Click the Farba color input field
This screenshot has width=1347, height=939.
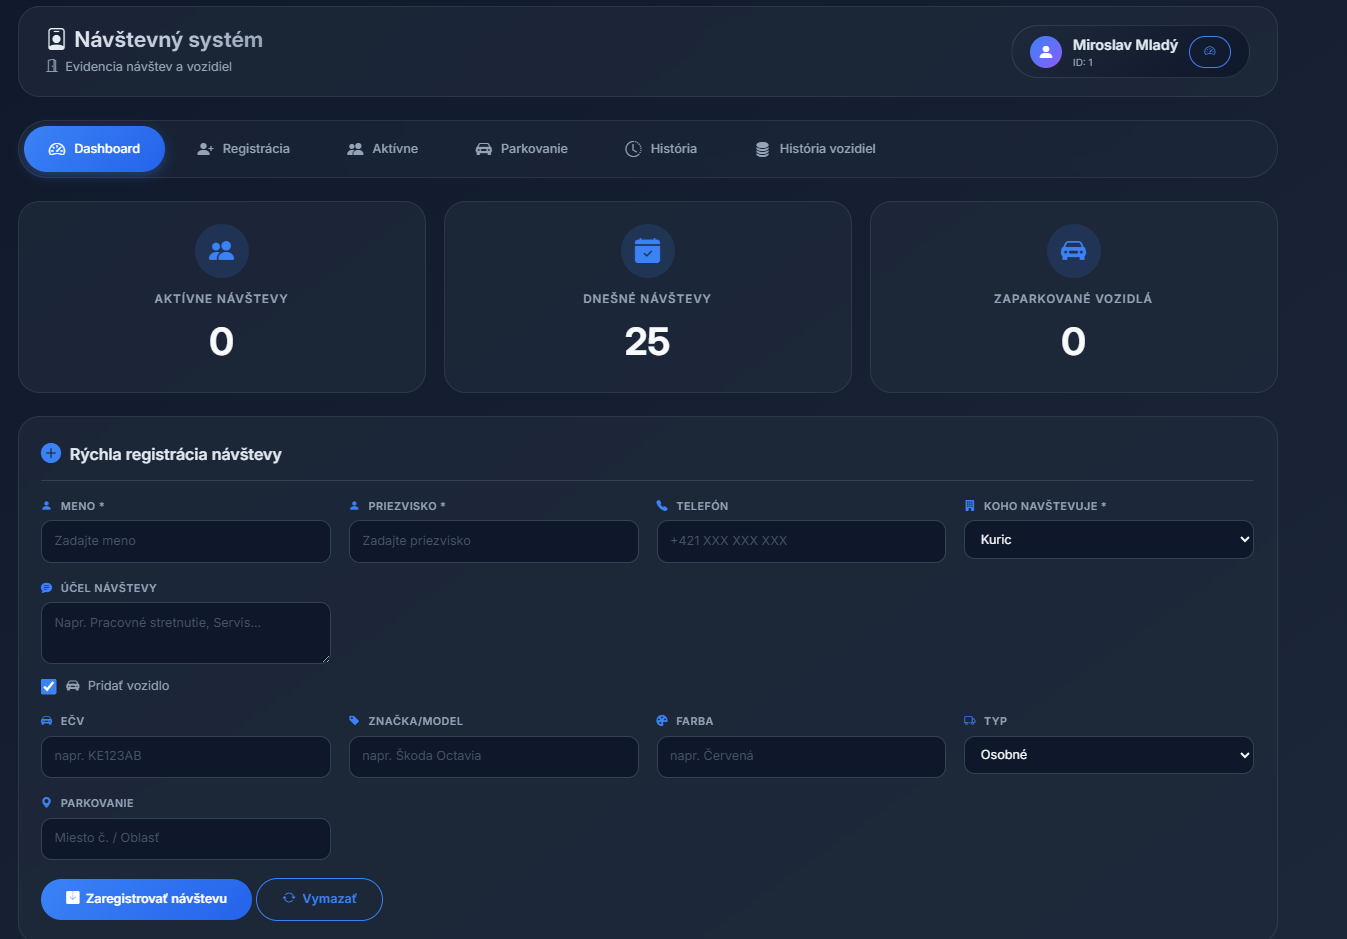[x=801, y=757]
